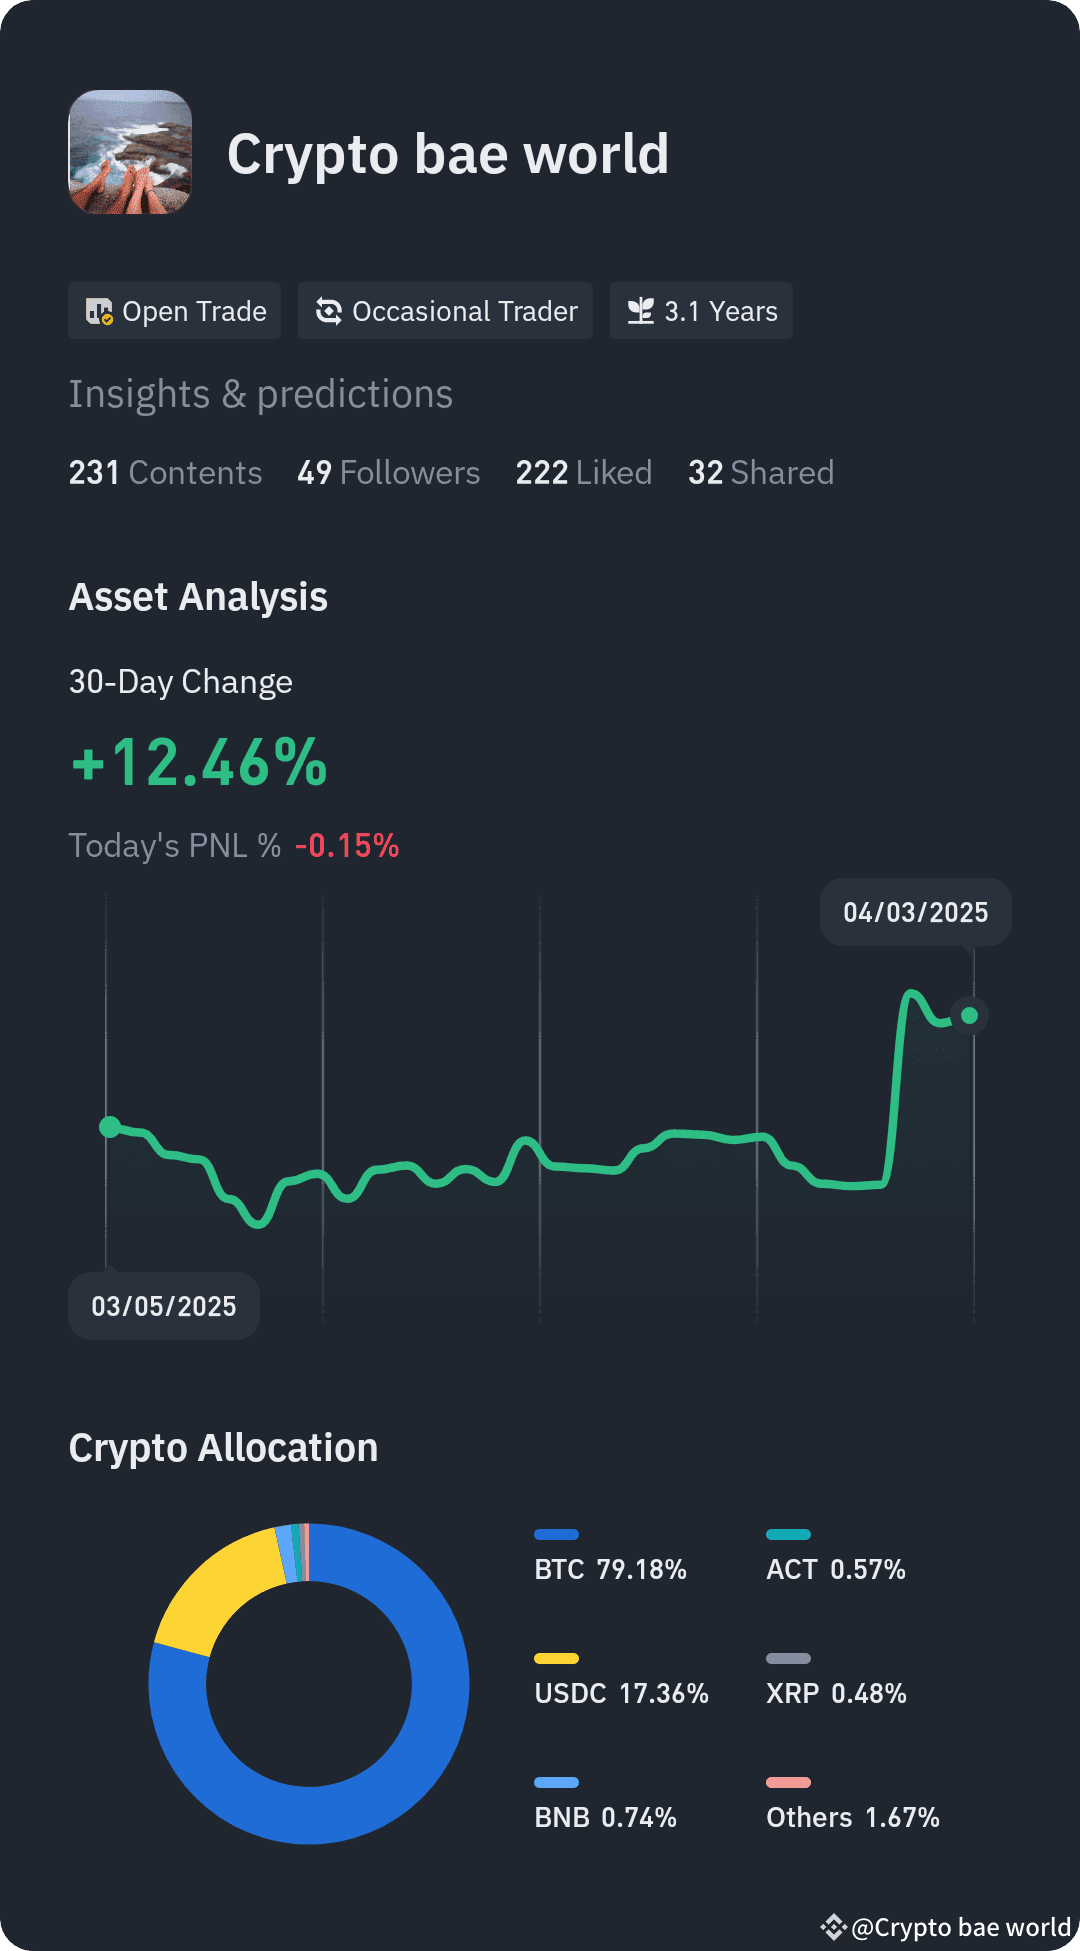Select the 32 Shared stat
Image resolution: width=1080 pixels, height=1951 pixels.
761,473
